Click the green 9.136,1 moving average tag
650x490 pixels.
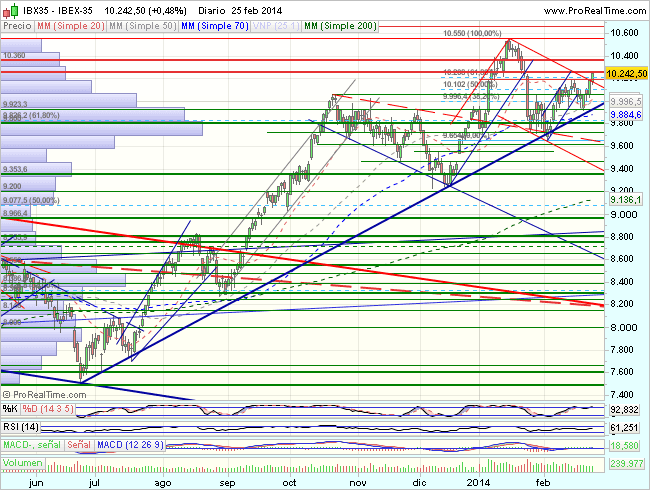[x=626, y=200]
